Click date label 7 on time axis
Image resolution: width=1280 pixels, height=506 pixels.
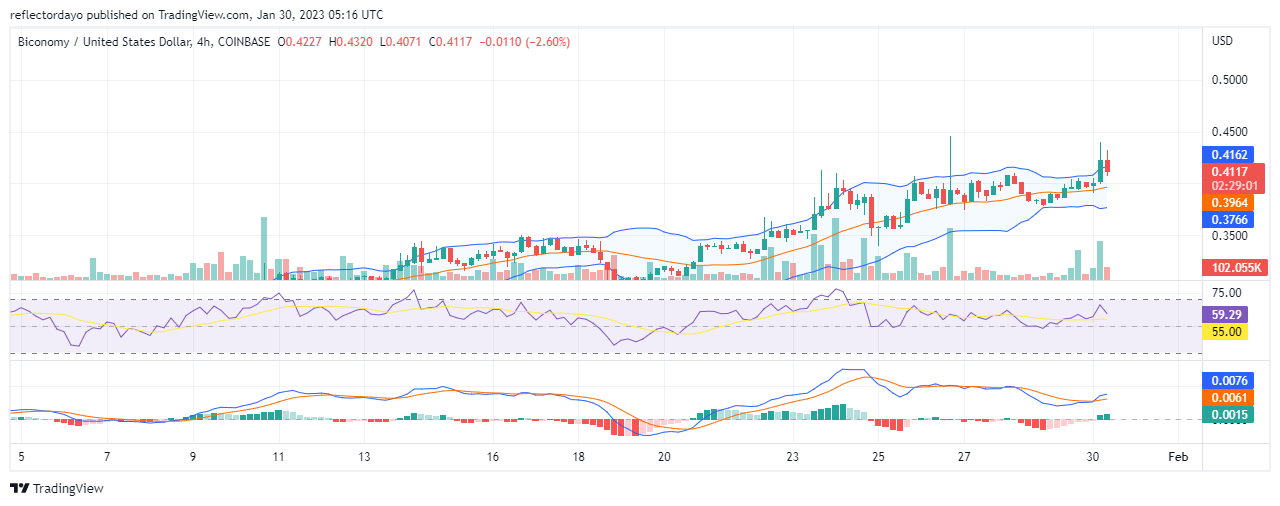pos(107,455)
